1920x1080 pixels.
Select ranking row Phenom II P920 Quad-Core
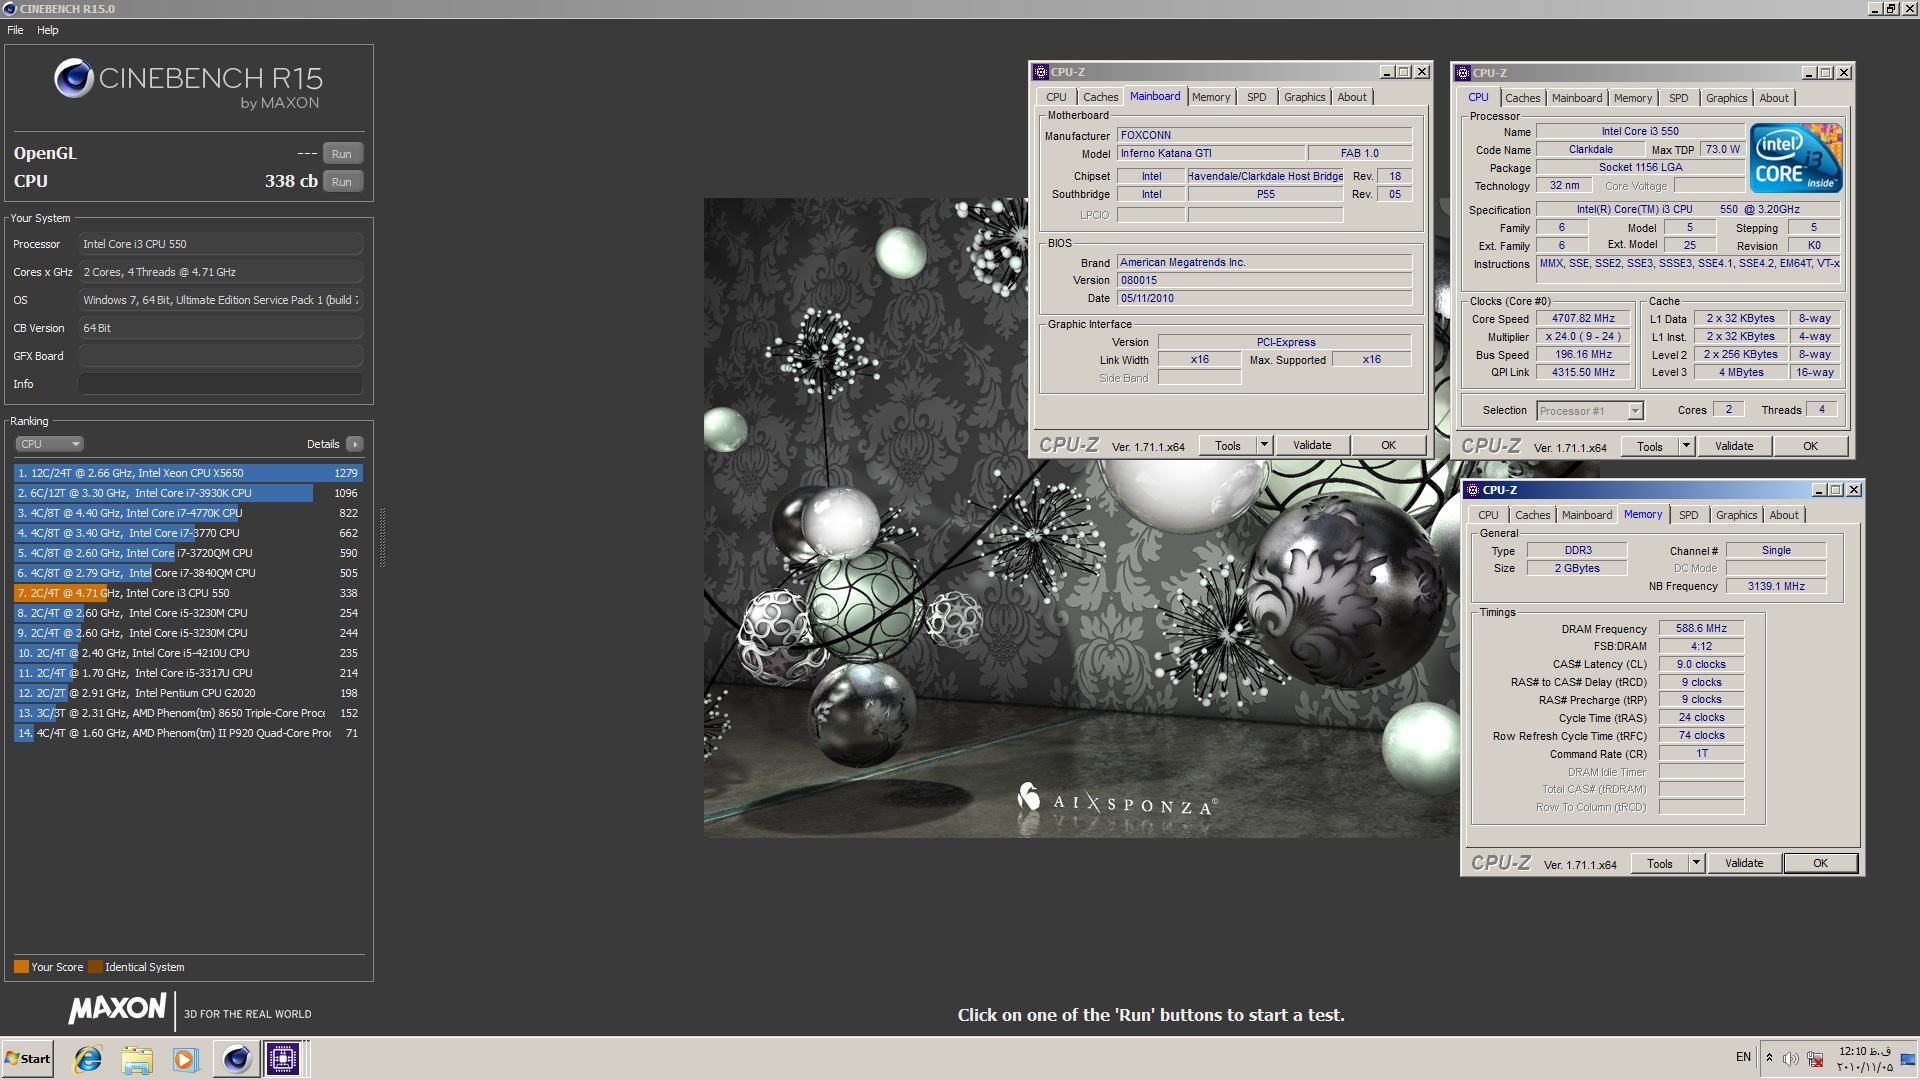click(188, 733)
